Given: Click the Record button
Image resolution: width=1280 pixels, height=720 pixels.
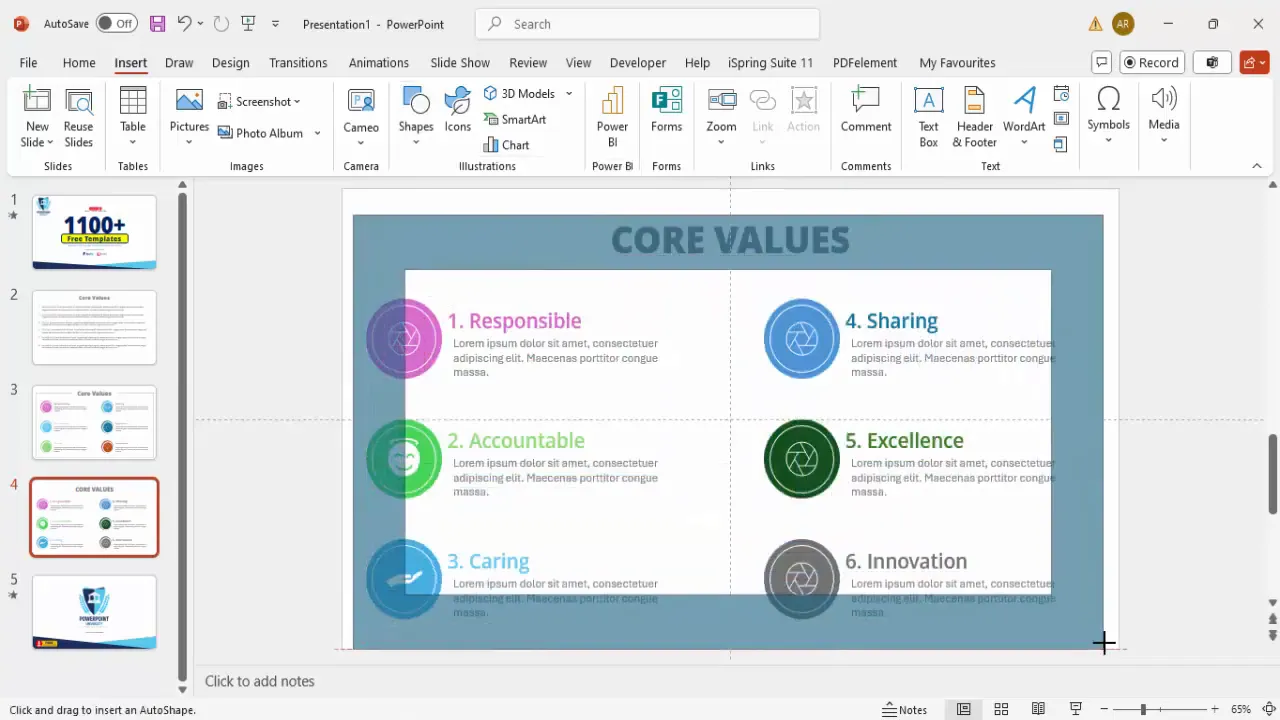Looking at the screenshot, I should click(1152, 62).
